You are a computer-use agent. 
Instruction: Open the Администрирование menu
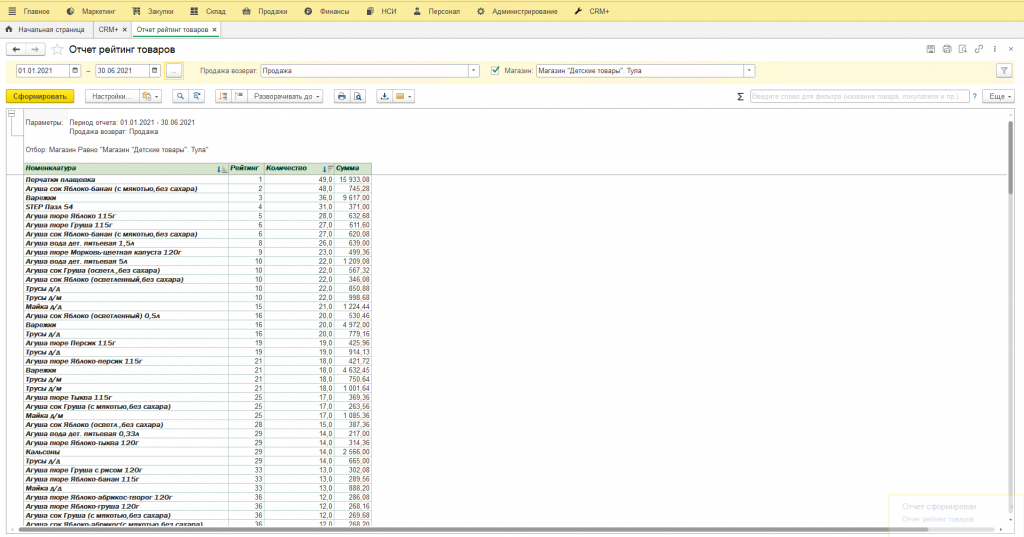(517, 11)
